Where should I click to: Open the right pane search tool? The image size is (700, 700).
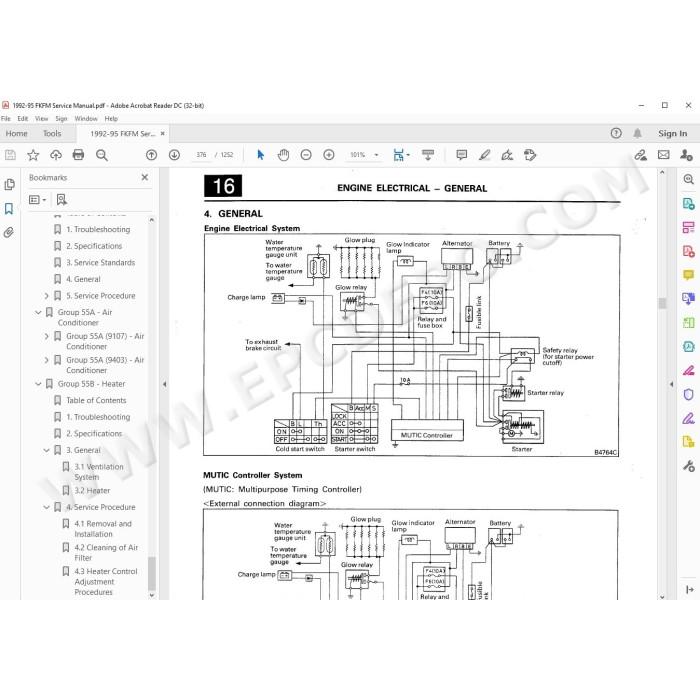(x=688, y=179)
